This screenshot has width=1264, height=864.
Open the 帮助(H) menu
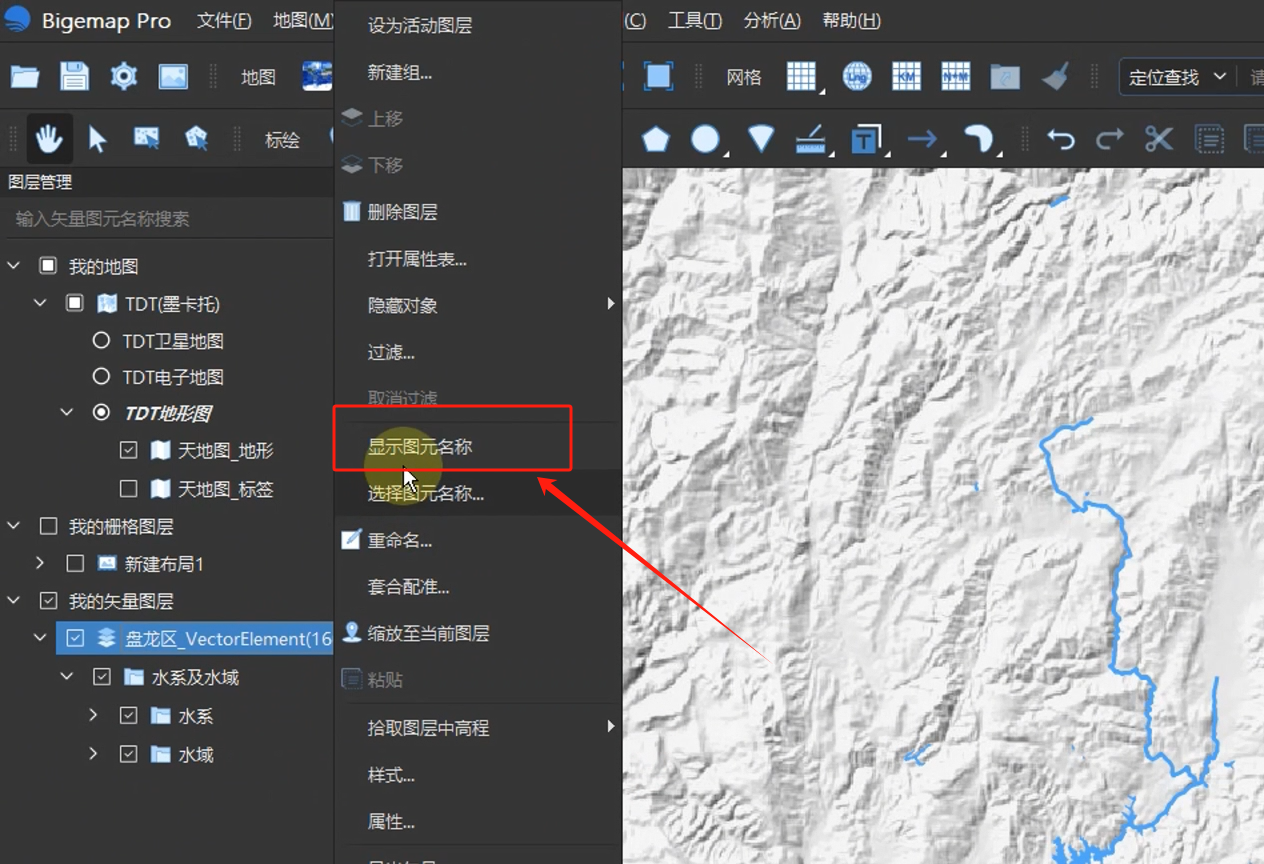point(851,20)
